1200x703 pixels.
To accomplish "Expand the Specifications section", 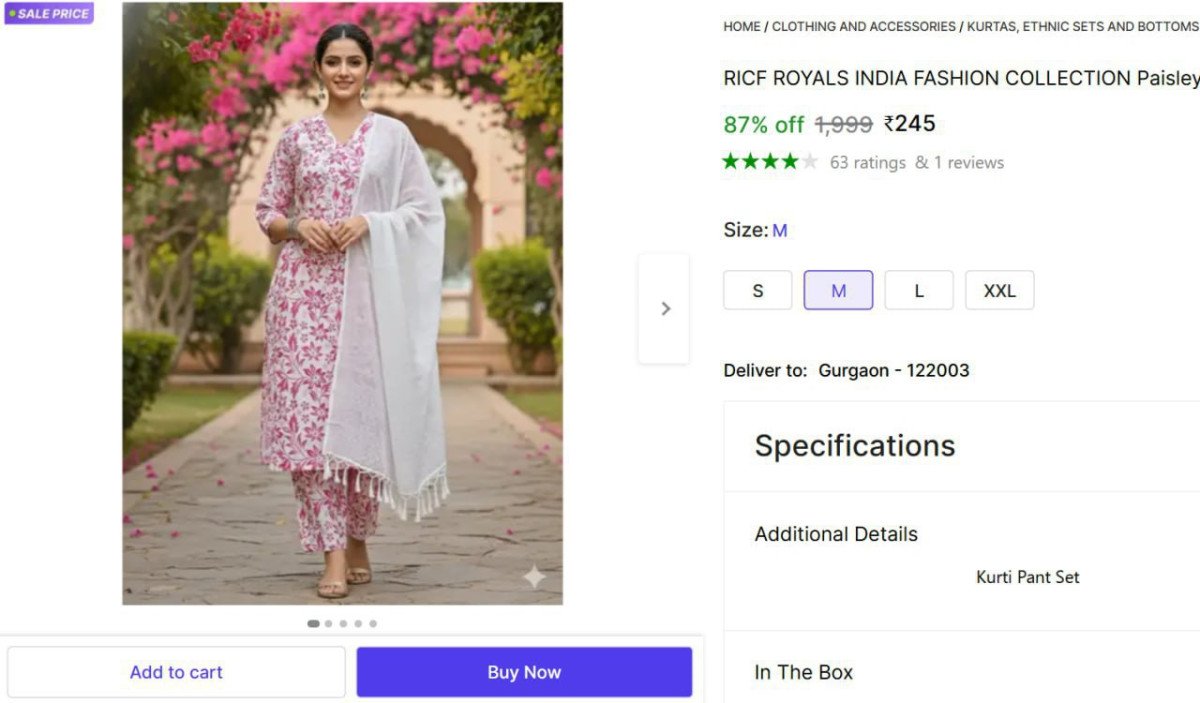I will click(x=855, y=446).
